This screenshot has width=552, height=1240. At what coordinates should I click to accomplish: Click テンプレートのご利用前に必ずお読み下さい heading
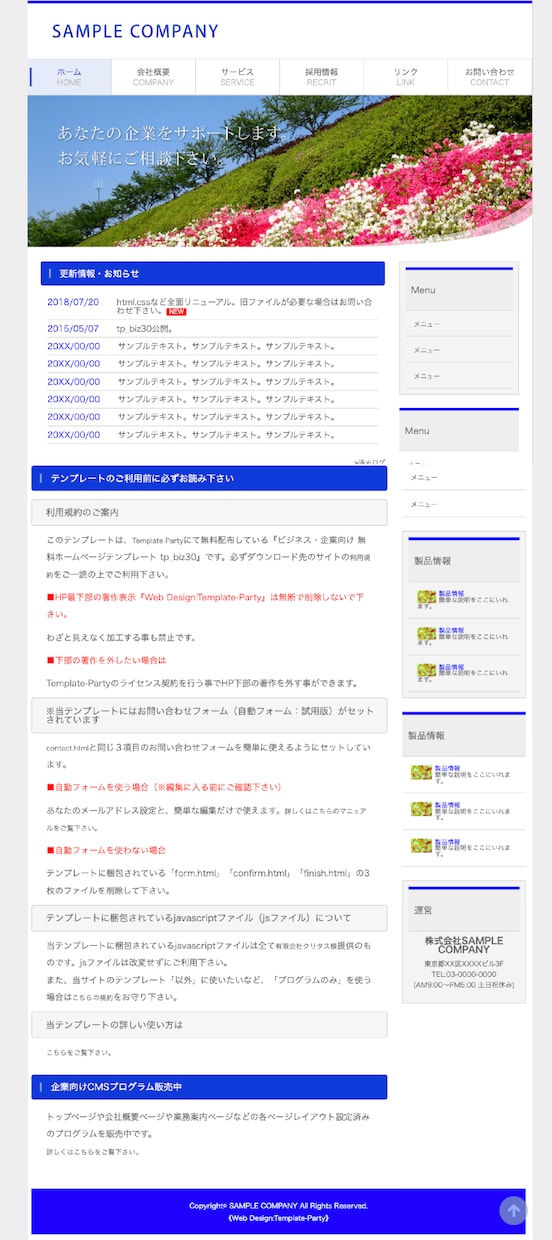[x=209, y=478]
